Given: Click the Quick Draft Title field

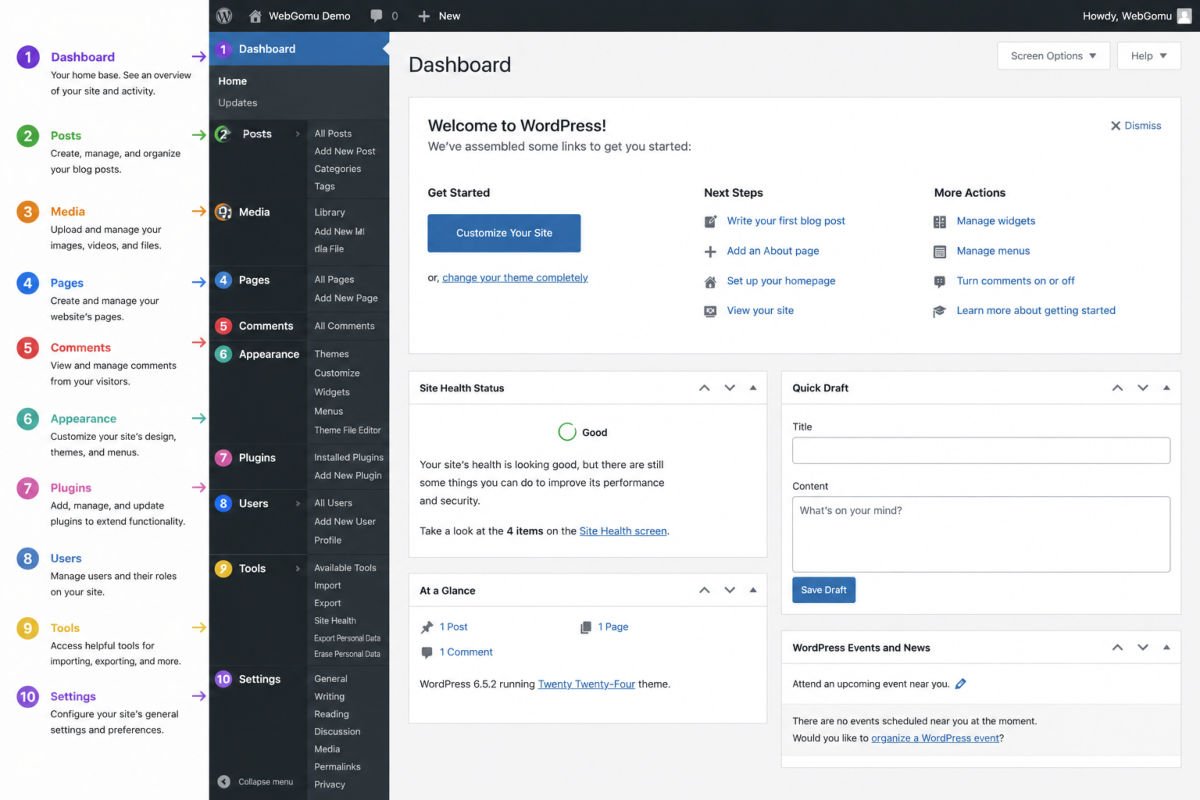Looking at the screenshot, I should coord(981,450).
